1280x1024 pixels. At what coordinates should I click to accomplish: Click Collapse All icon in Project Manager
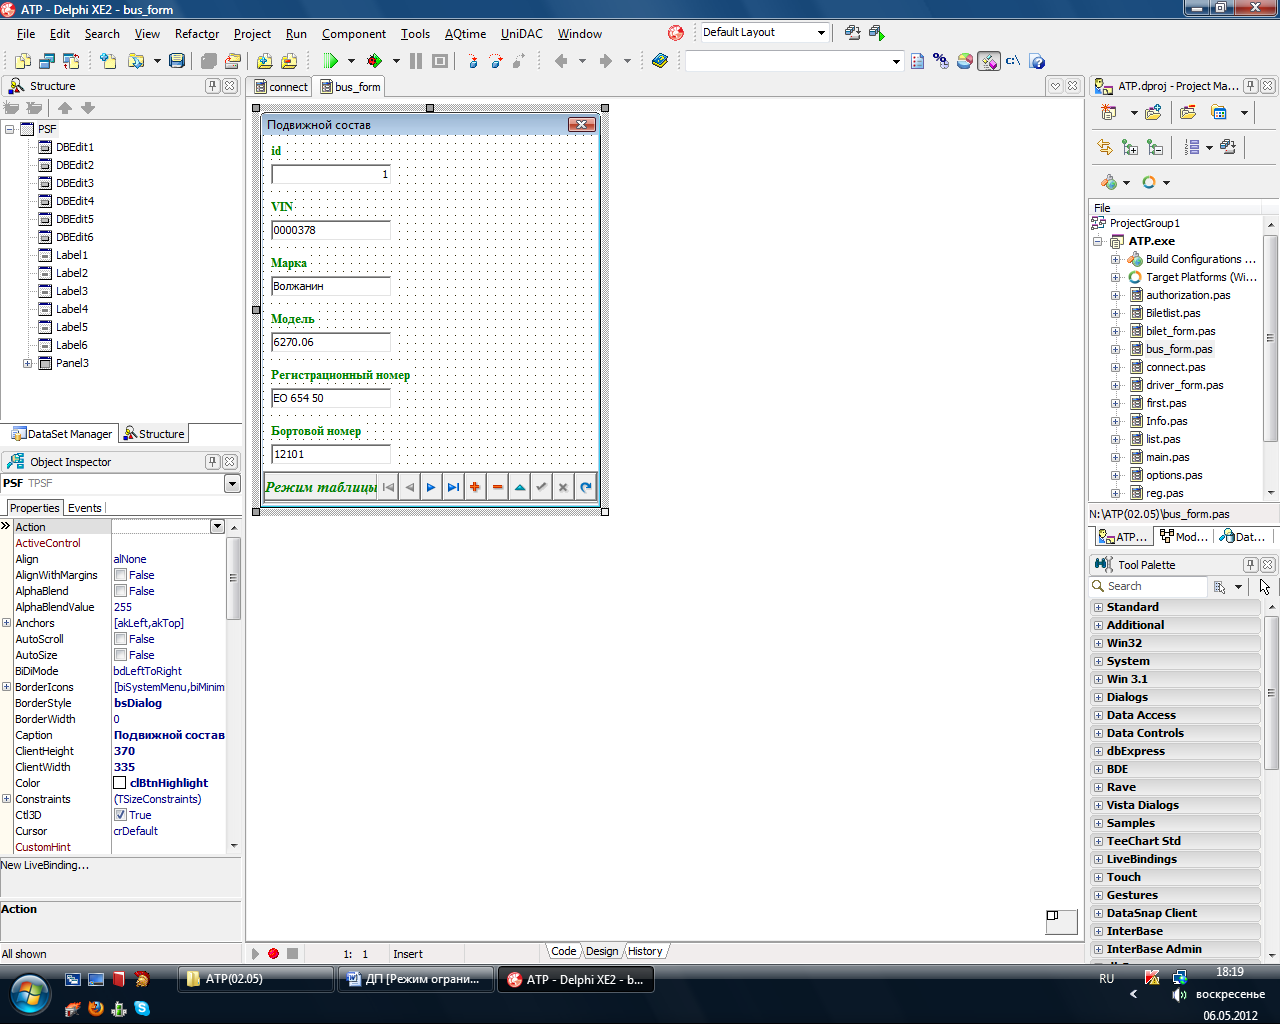click(1155, 147)
